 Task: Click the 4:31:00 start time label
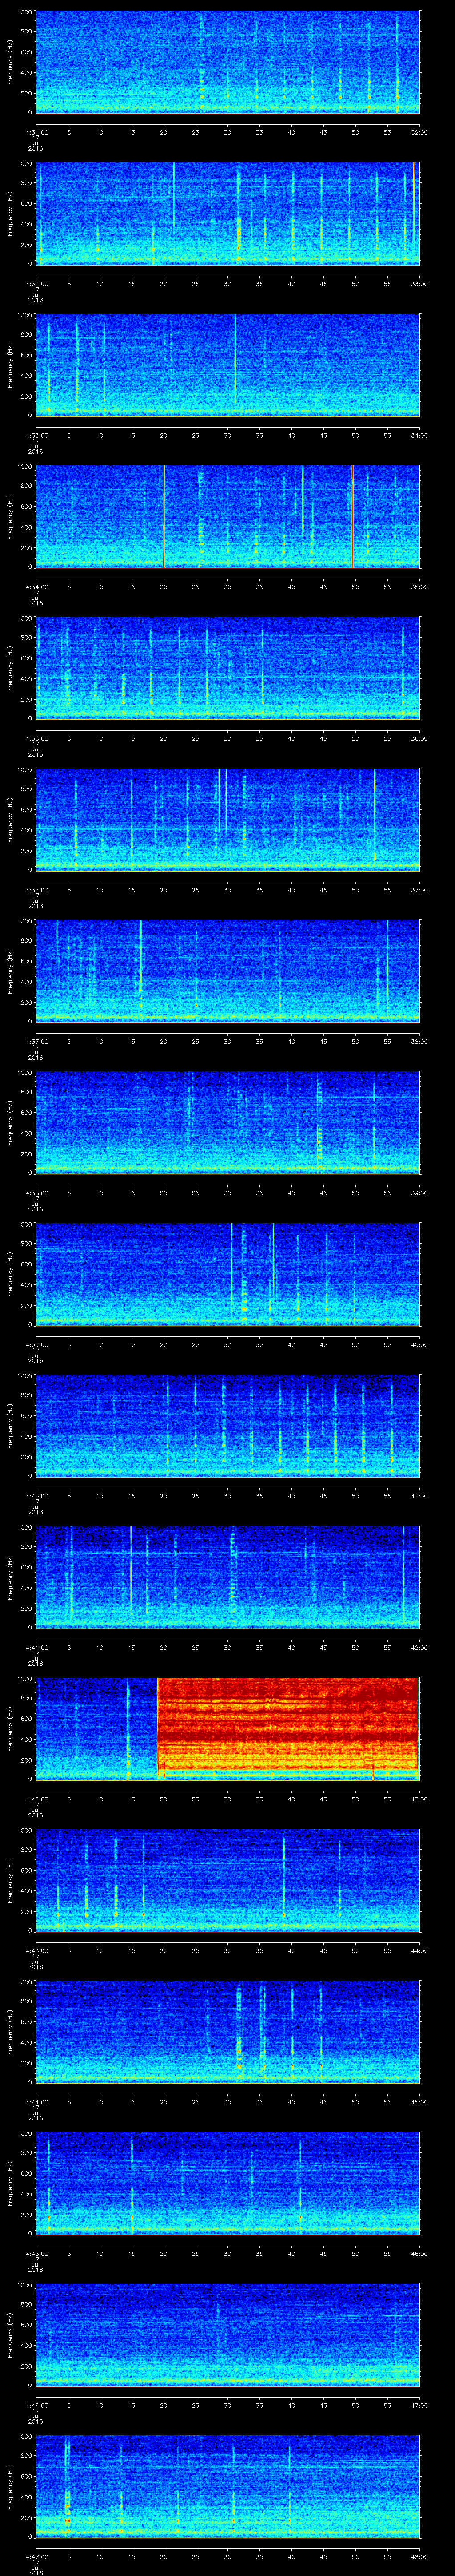click(36, 132)
